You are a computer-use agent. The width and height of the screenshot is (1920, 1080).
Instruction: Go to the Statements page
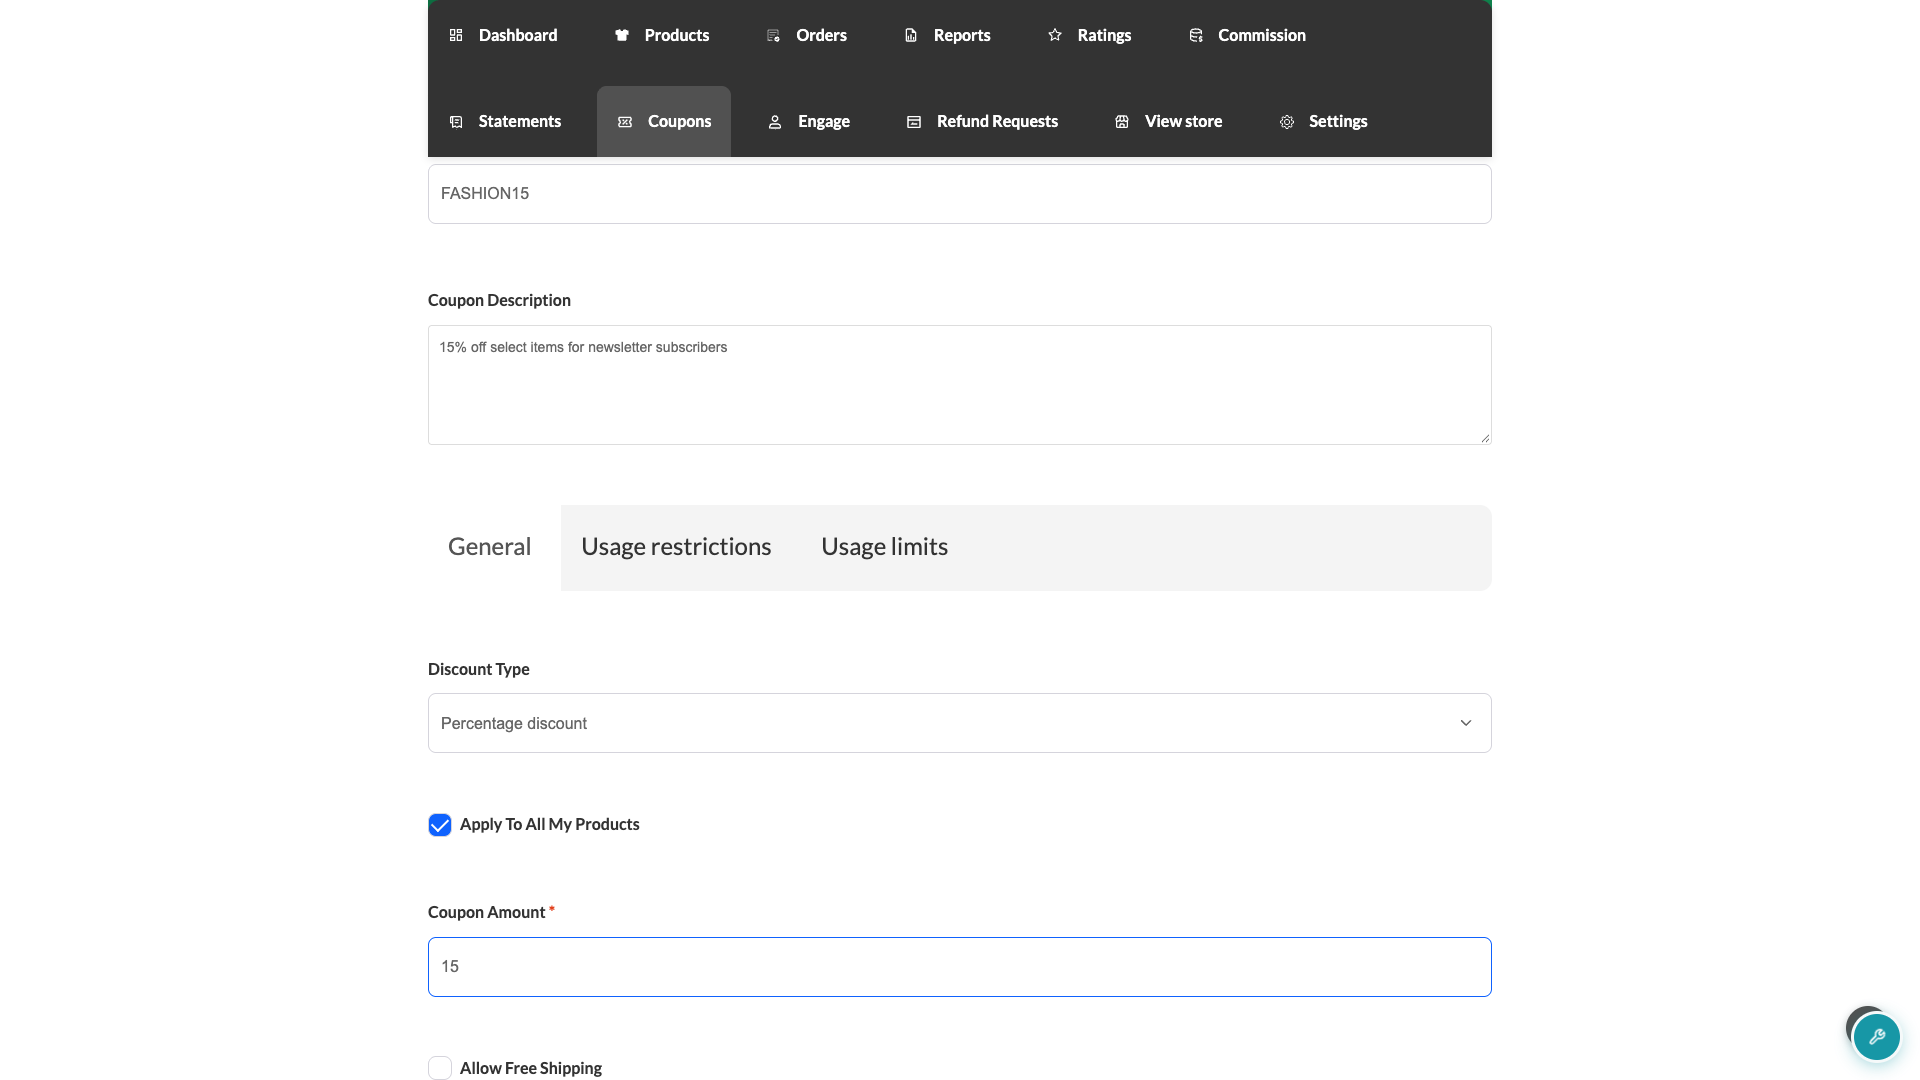click(x=505, y=121)
